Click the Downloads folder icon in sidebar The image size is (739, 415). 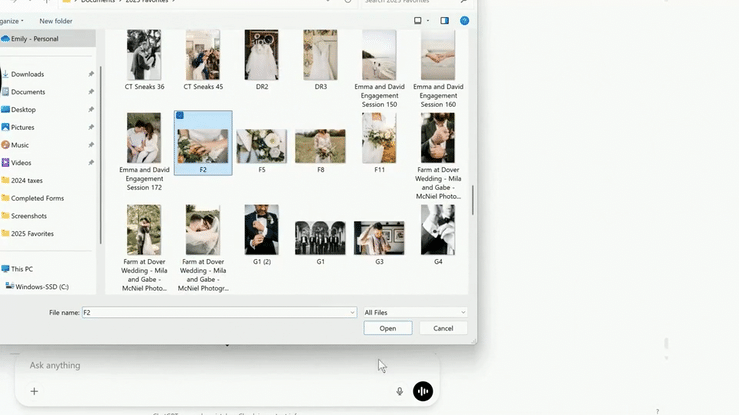(5, 74)
